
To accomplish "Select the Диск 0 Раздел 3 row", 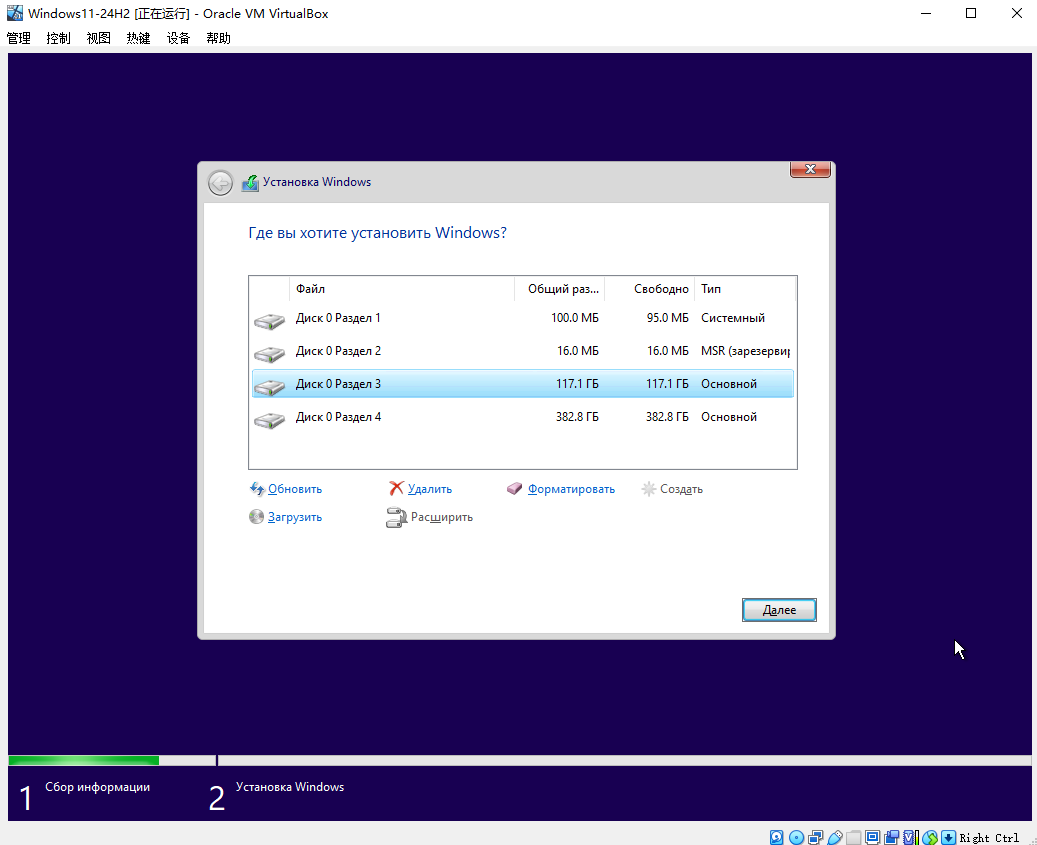I will (x=522, y=384).
